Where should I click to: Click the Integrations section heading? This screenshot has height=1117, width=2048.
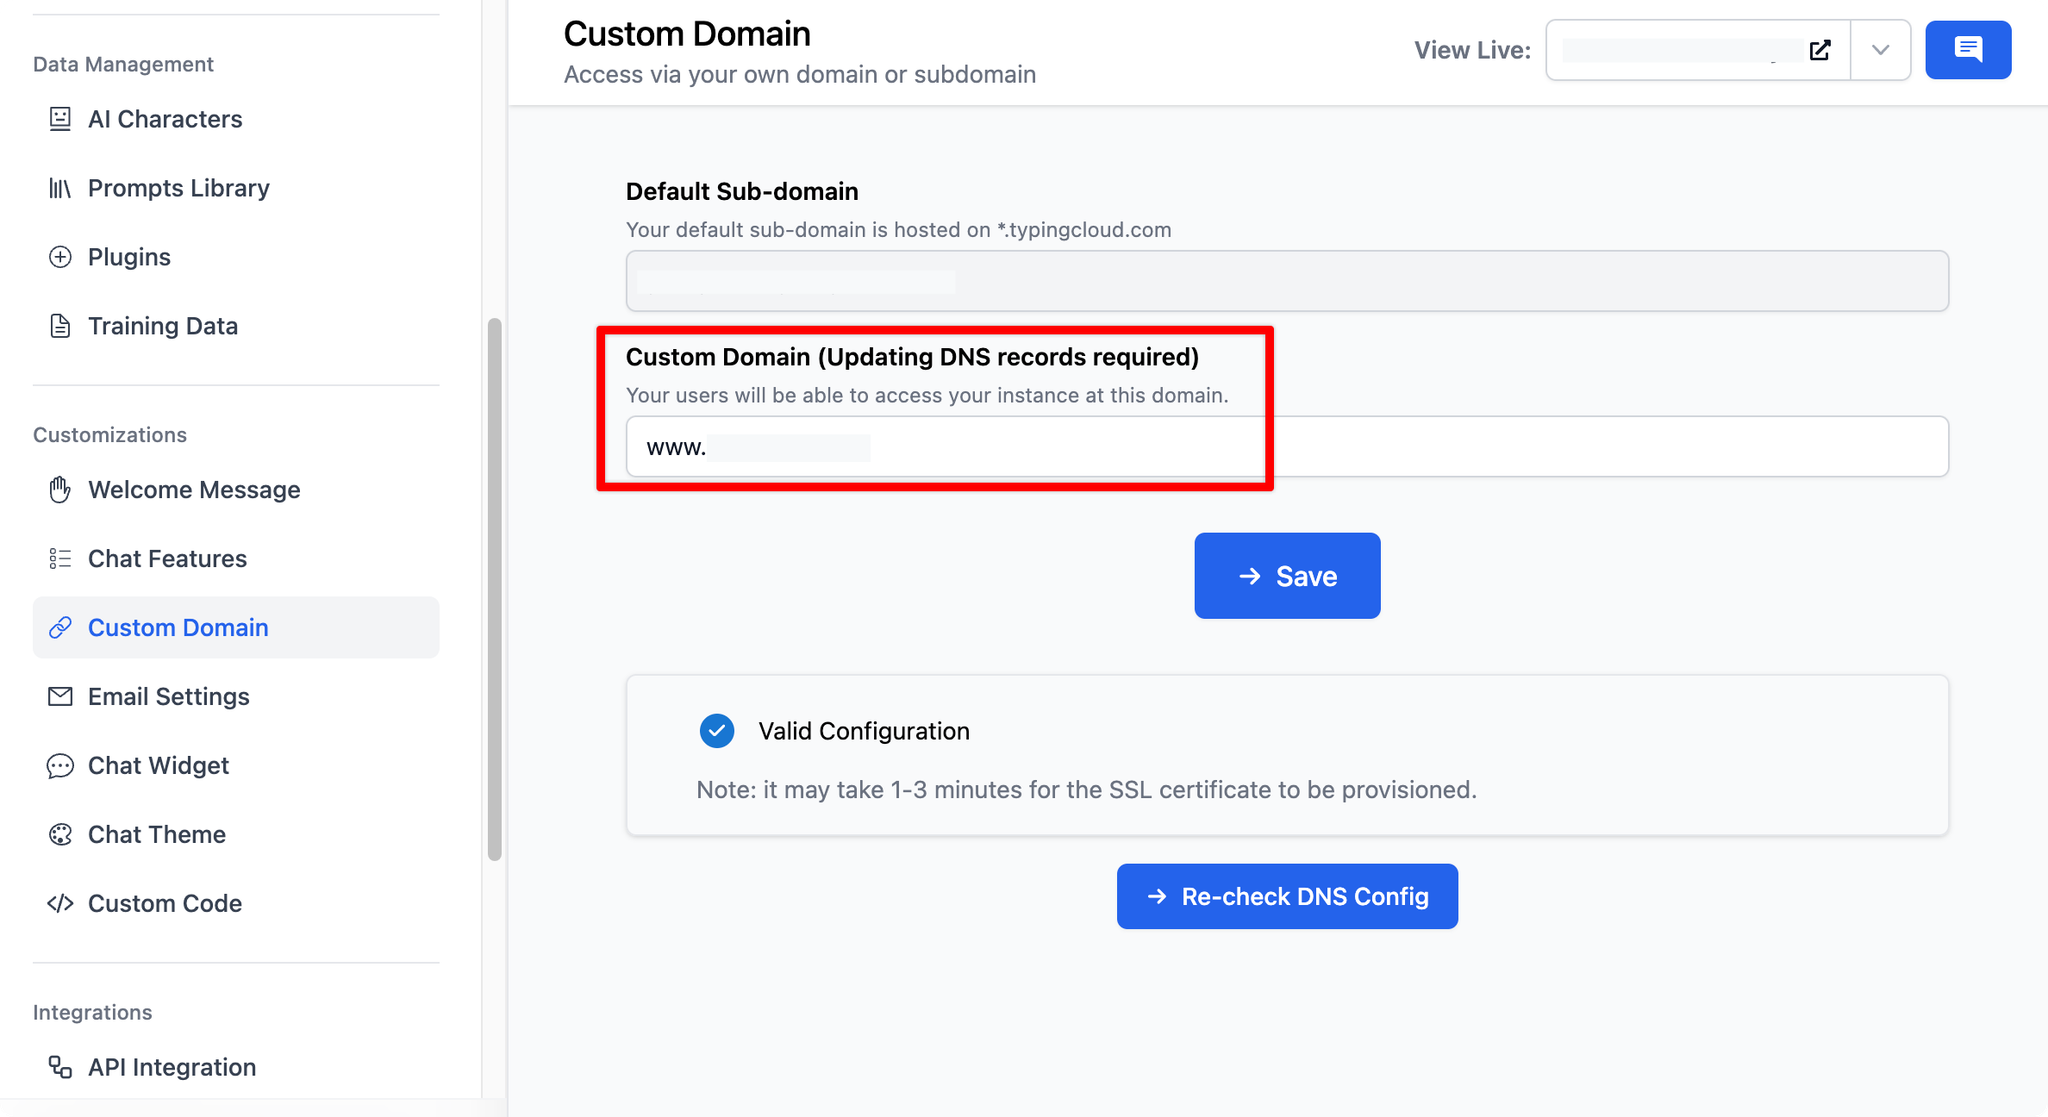[92, 1012]
